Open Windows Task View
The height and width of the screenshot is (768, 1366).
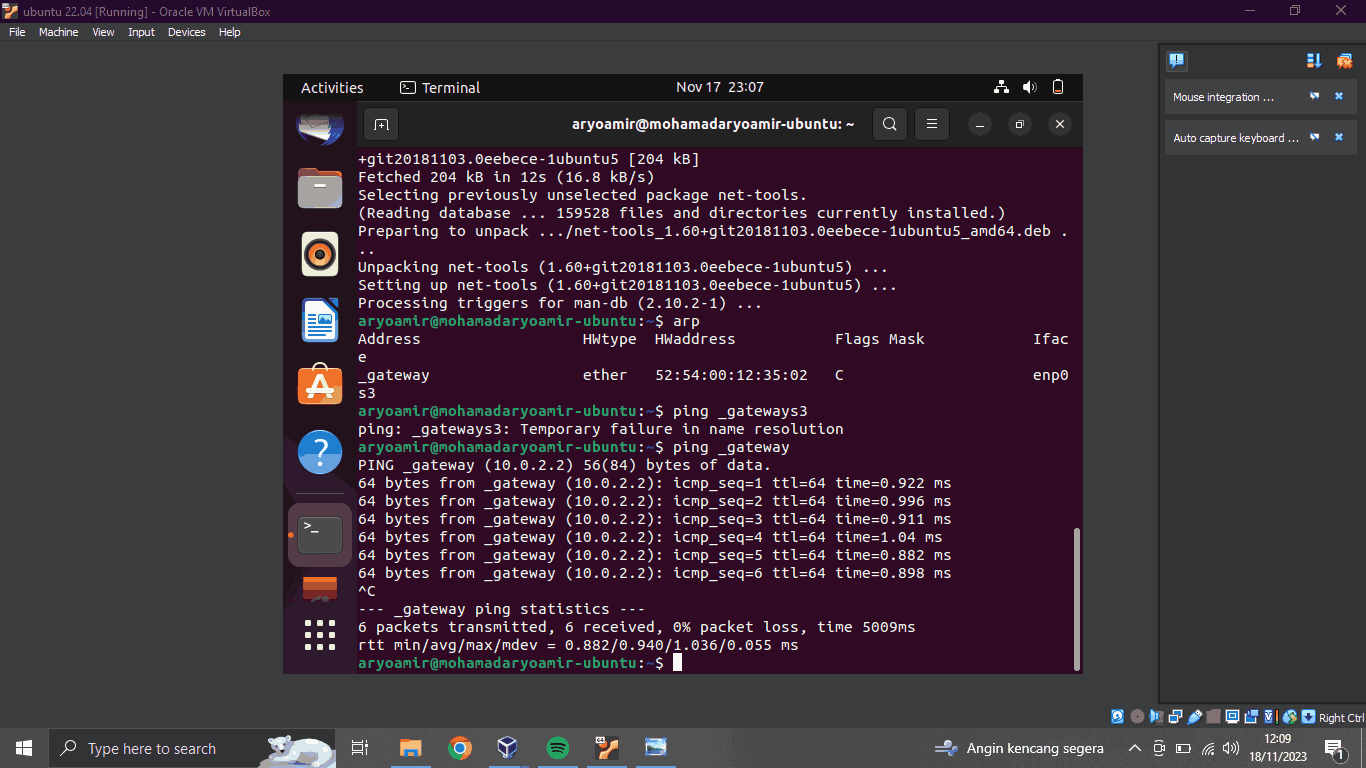tap(360, 748)
